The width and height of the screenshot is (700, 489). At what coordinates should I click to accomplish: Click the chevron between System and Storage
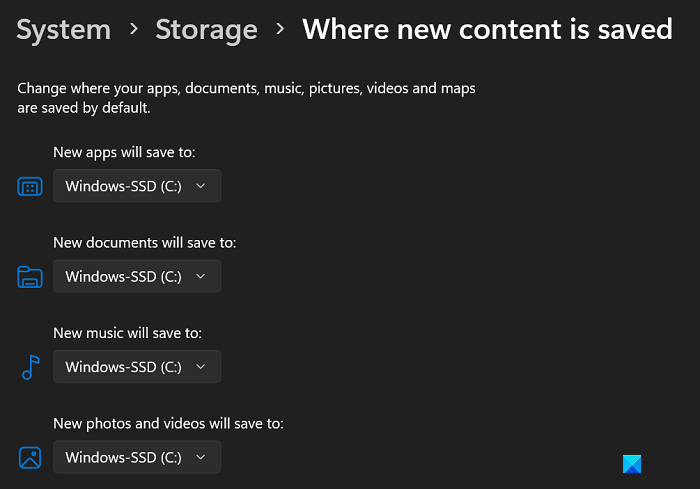[134, 30]
